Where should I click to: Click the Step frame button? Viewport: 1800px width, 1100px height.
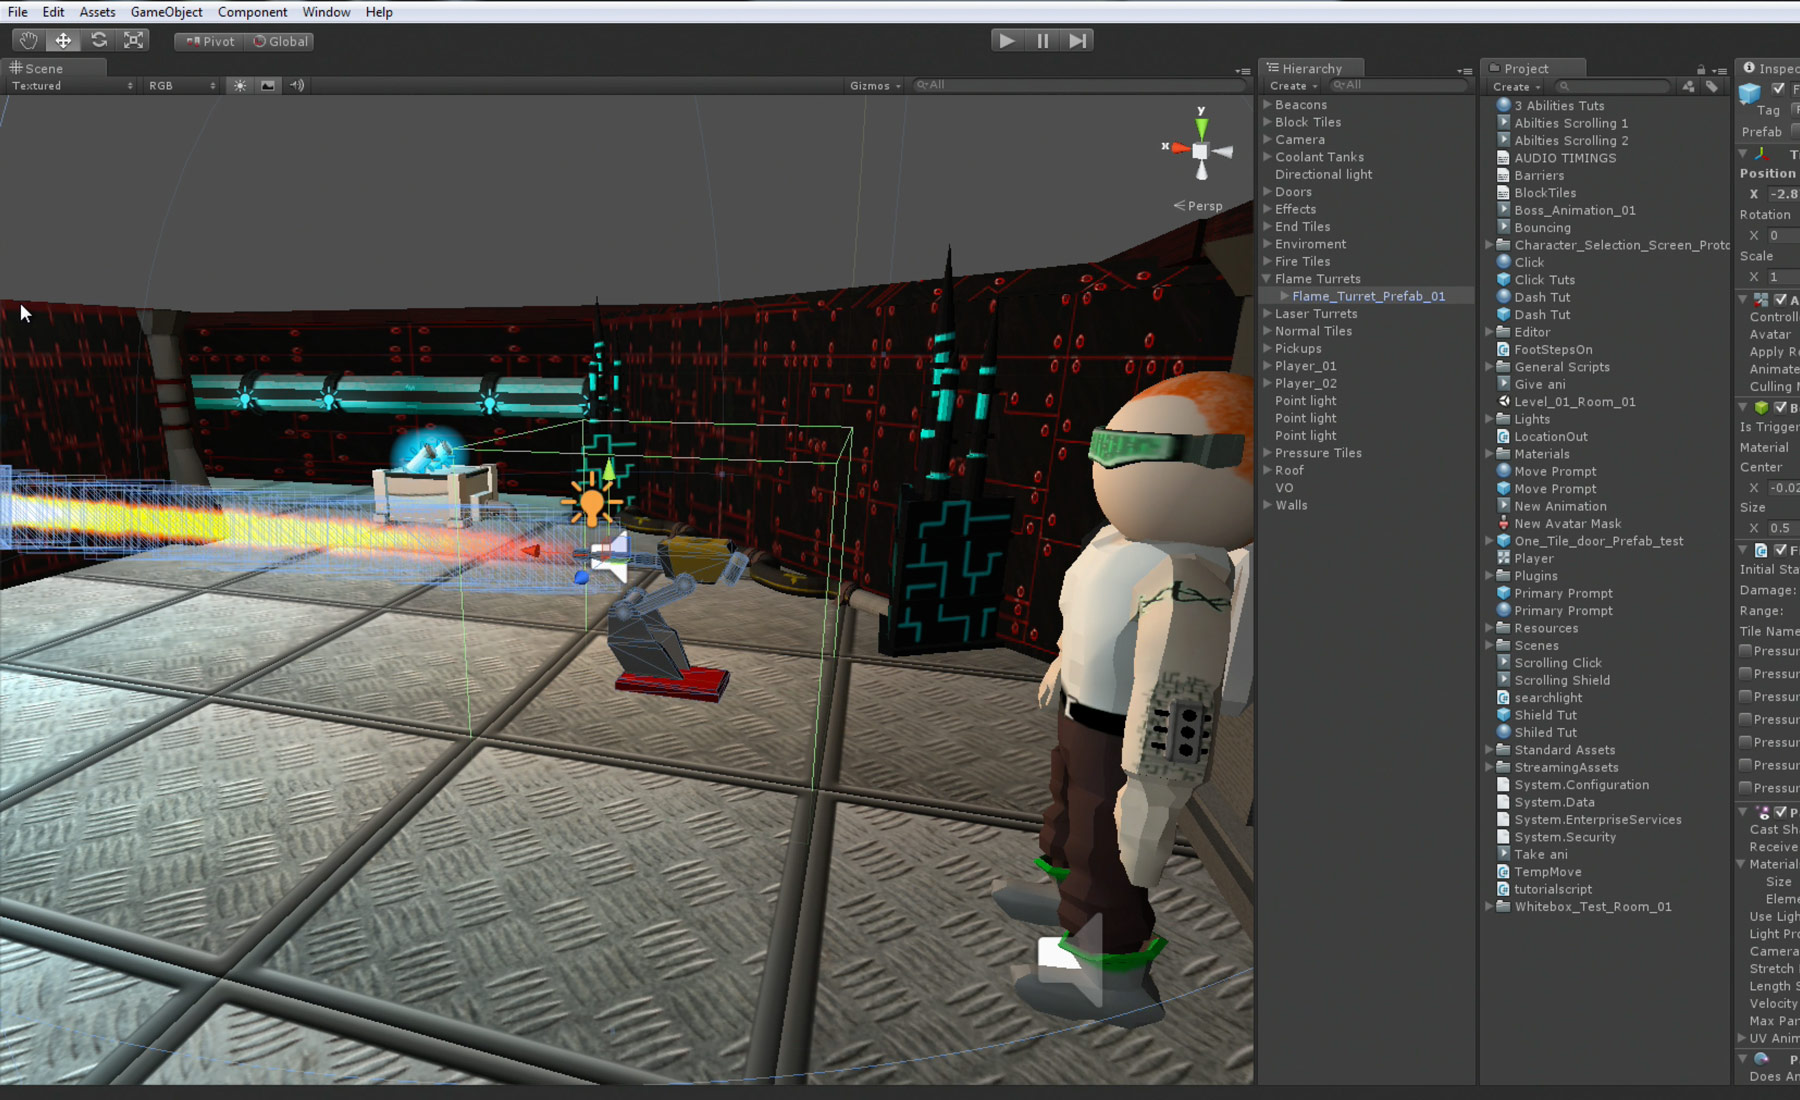pyautogui.click(x=1077, y=41)
